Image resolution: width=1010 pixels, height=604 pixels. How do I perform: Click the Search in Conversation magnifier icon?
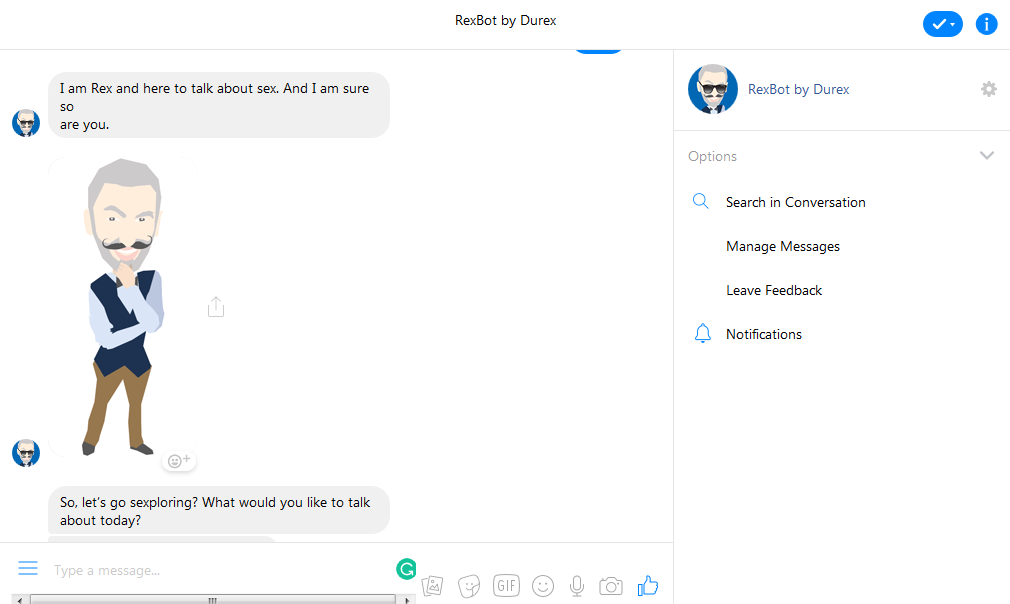click(701, 202)
